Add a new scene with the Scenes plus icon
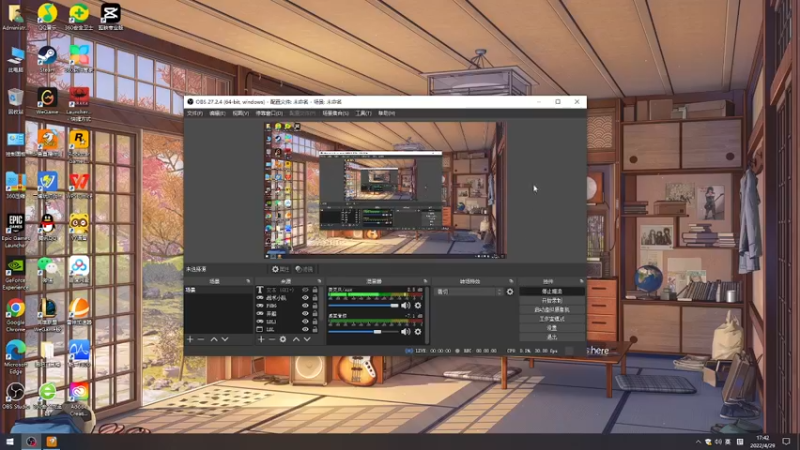Screen dimensions: 800x450 190,339
